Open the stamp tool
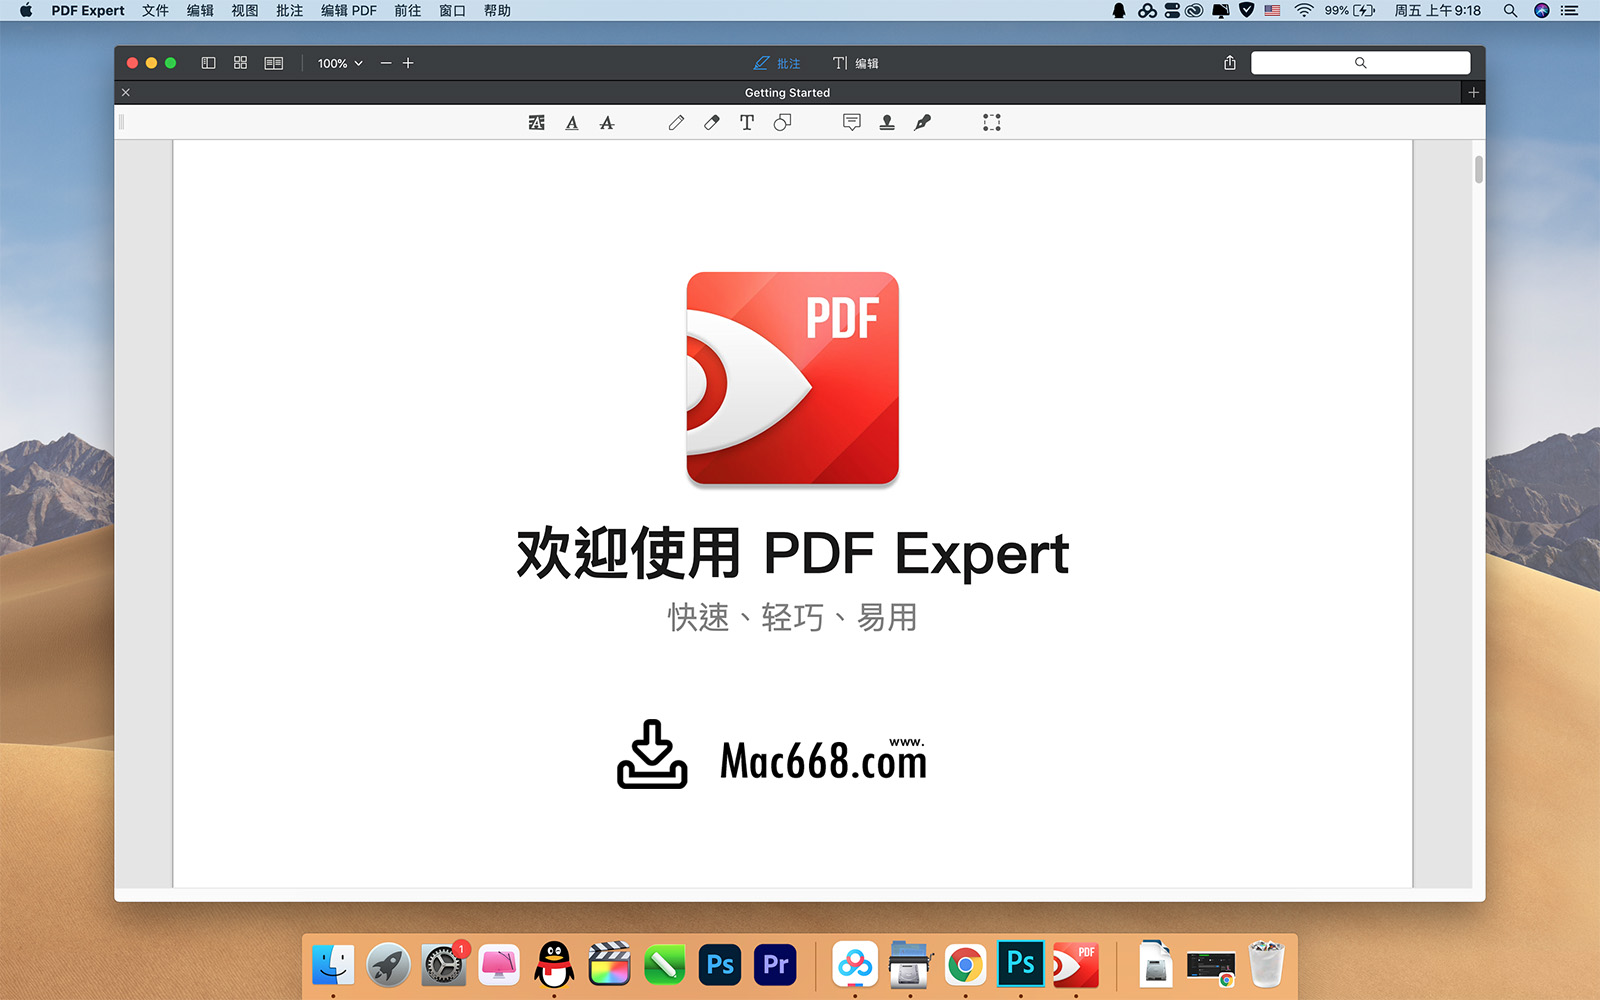Image resolution: width=1600 pixels, height=1000 pixels. click(x=887, y=123)
